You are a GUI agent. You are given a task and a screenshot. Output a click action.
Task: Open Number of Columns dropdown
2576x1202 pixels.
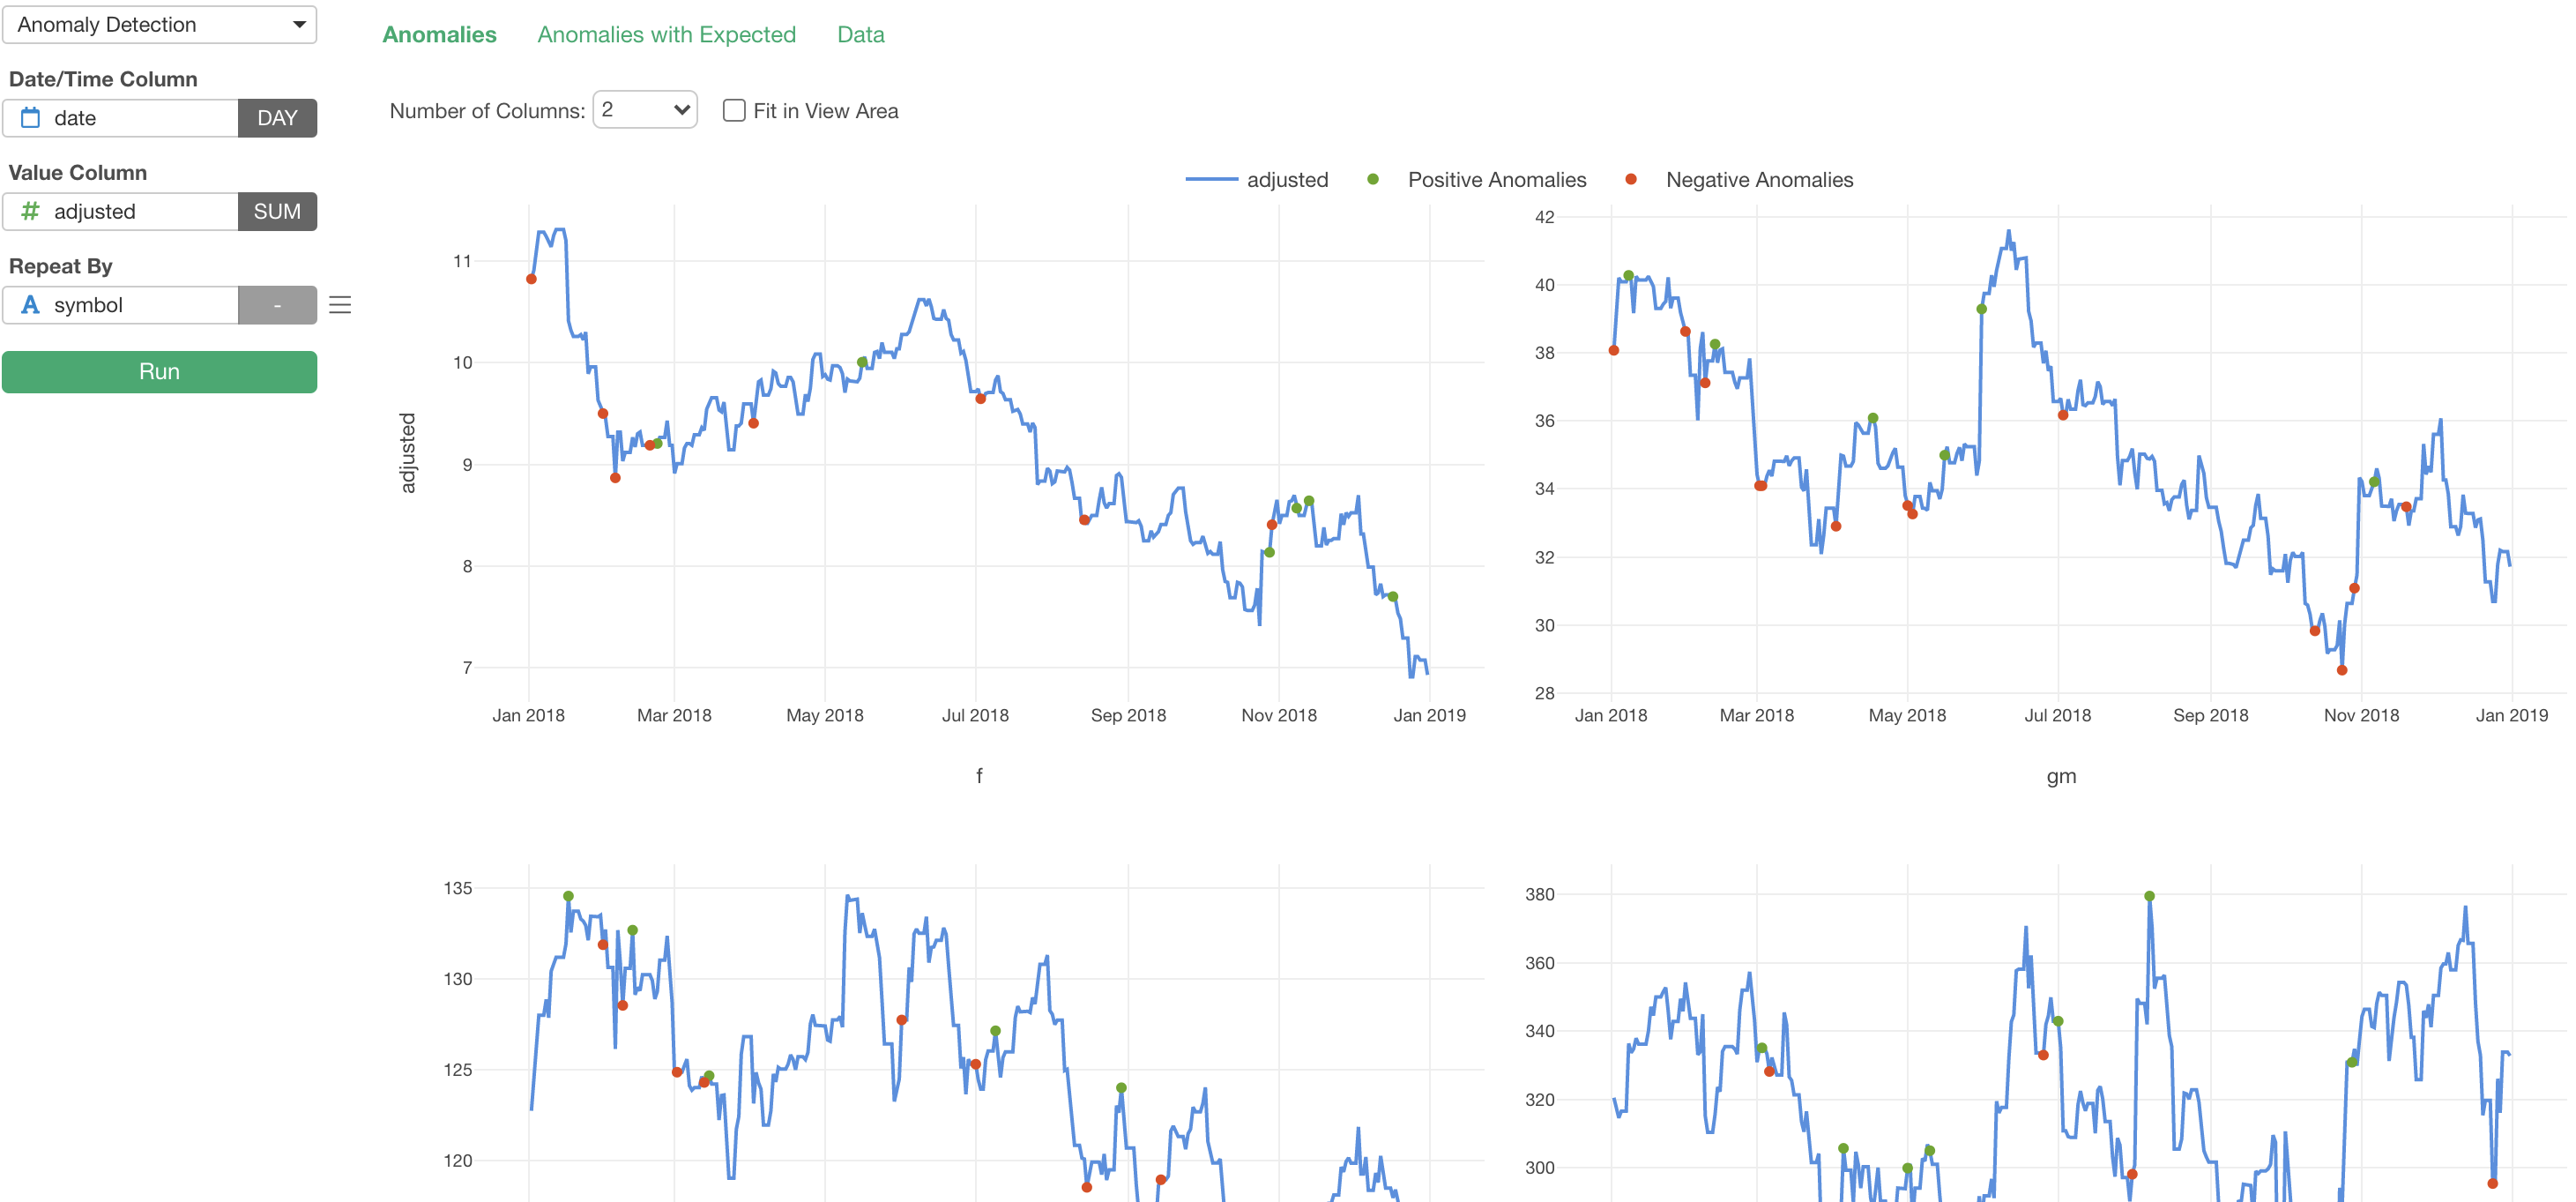pyautogui.click(x=645, y=110)
